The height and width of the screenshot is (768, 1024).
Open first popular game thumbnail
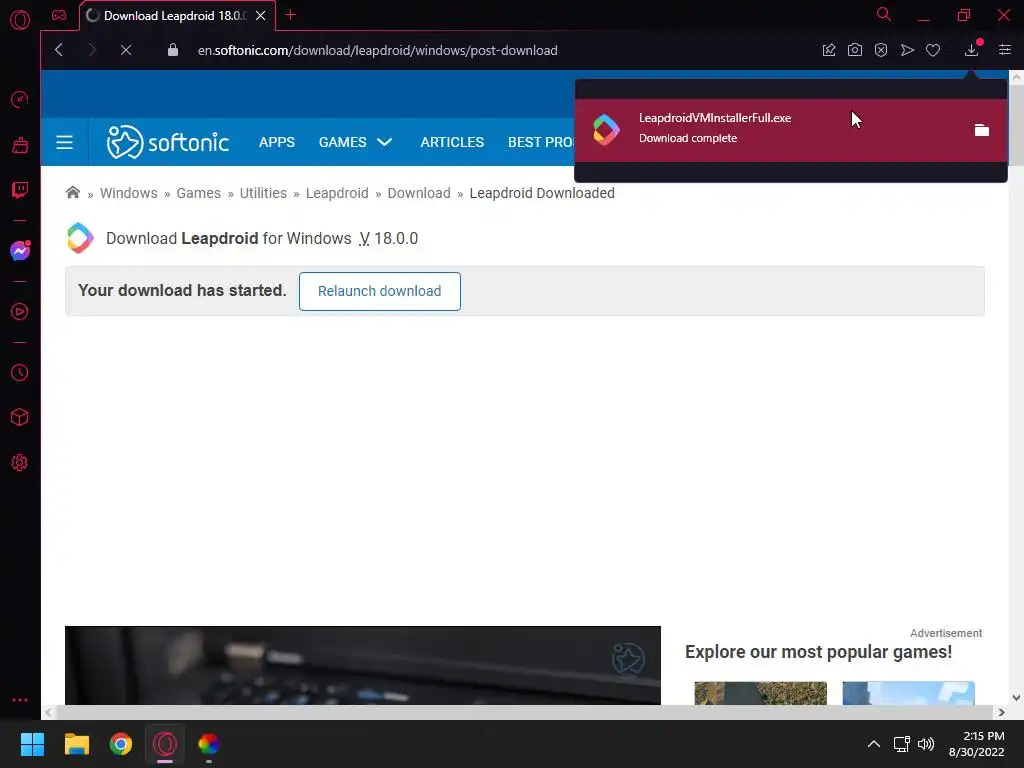[761, 693]
